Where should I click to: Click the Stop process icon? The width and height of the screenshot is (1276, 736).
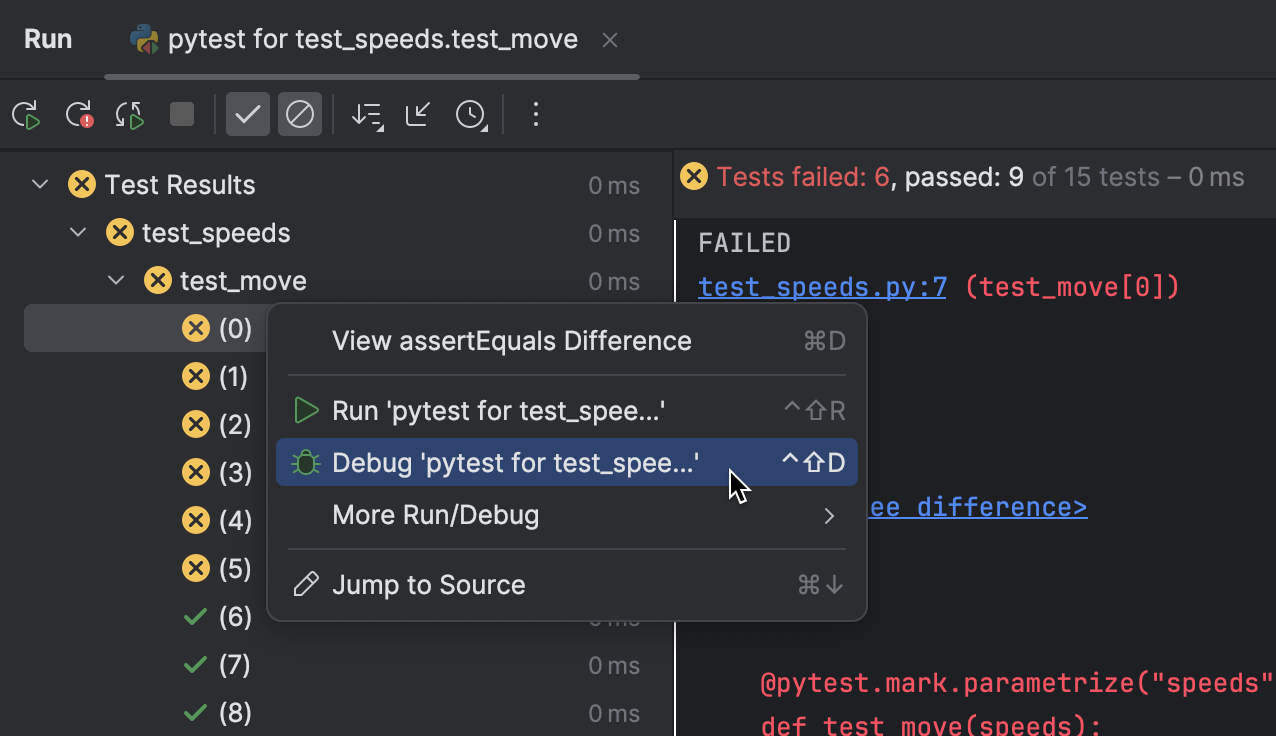[x=181, y=114]
